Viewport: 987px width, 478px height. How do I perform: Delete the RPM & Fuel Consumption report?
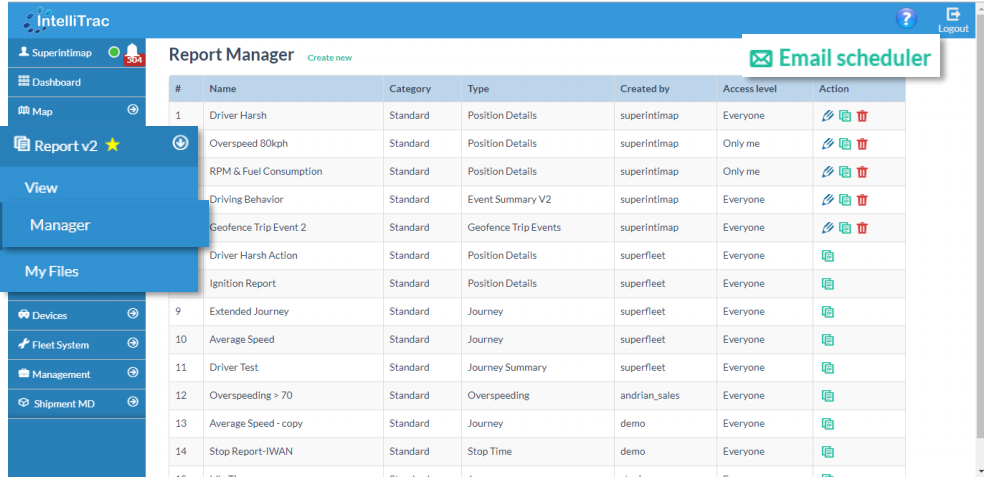coord(862,172)
